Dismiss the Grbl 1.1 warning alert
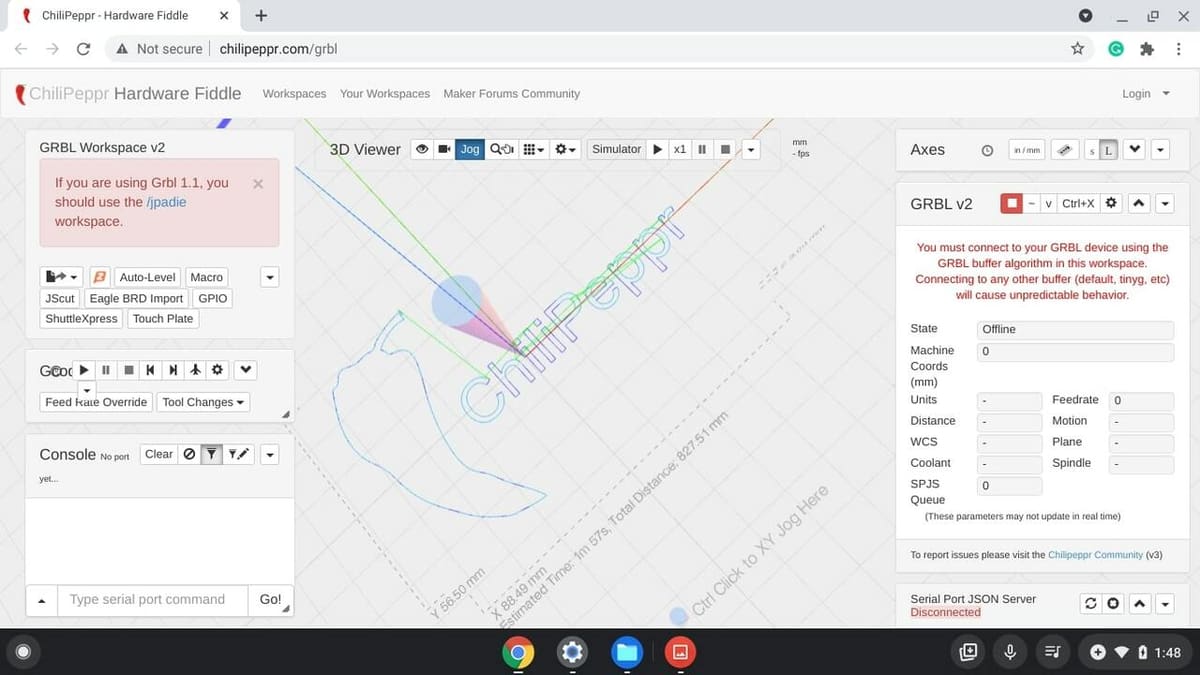Screen dimensions: 1200x675 (x=258, y=184)
